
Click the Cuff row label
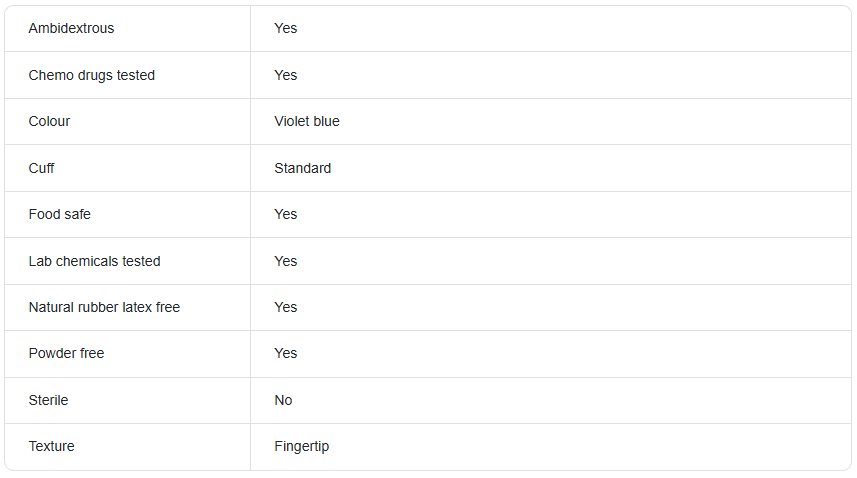(x=41, y=168)
